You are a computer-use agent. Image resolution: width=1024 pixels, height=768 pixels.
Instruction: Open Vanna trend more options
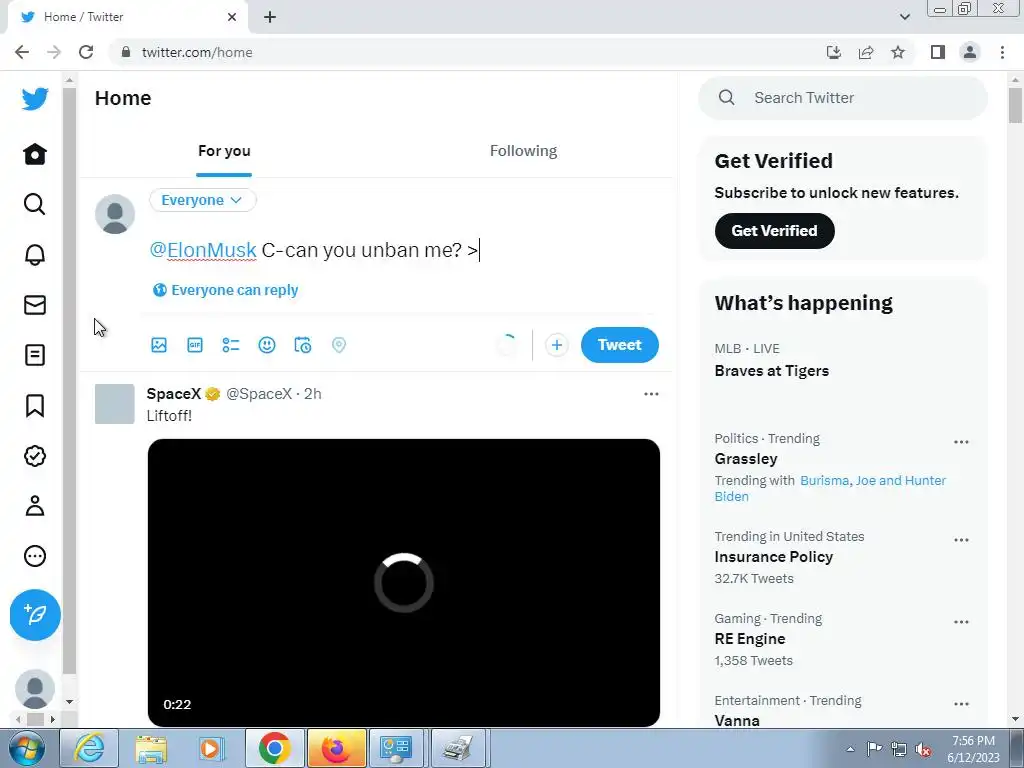961,704
